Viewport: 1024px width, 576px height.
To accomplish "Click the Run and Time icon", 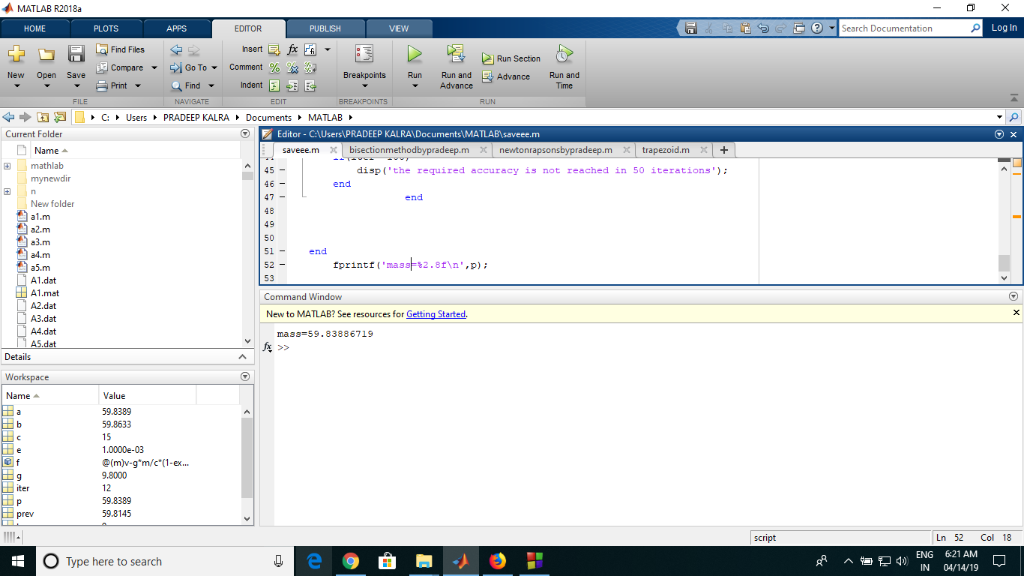I will tap(564, 54).
